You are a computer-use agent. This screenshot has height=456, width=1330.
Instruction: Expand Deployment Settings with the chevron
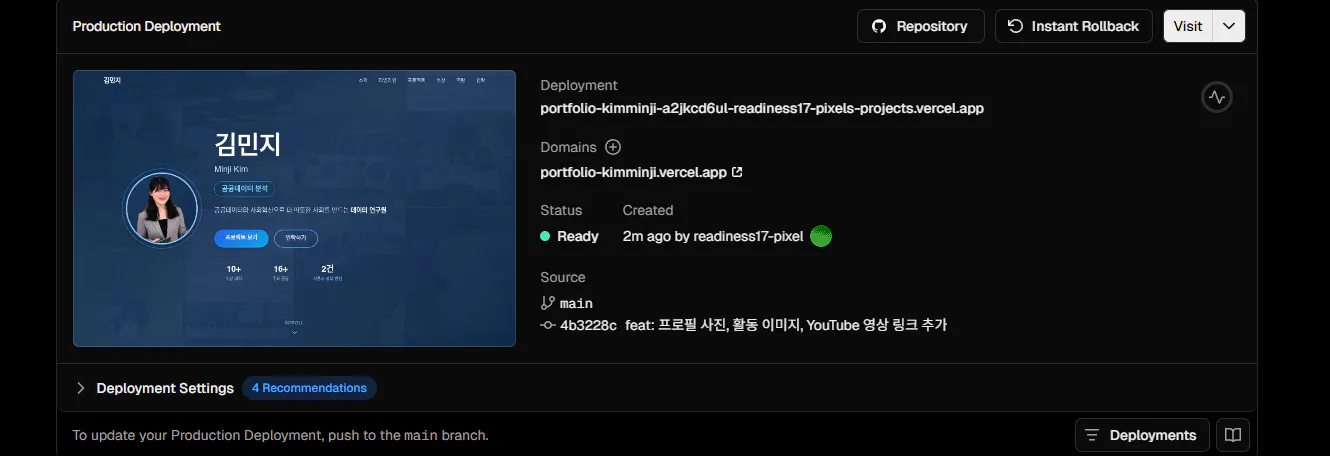pos(81,388)
